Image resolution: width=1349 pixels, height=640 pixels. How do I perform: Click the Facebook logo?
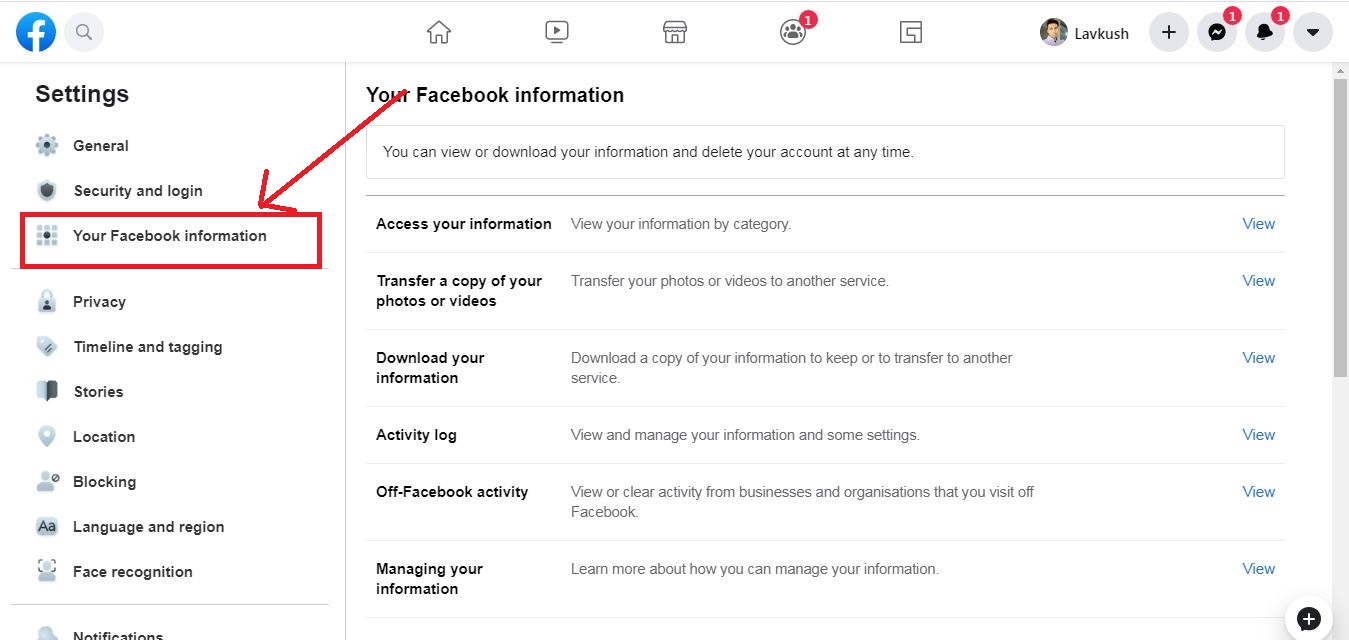point(36,32)
